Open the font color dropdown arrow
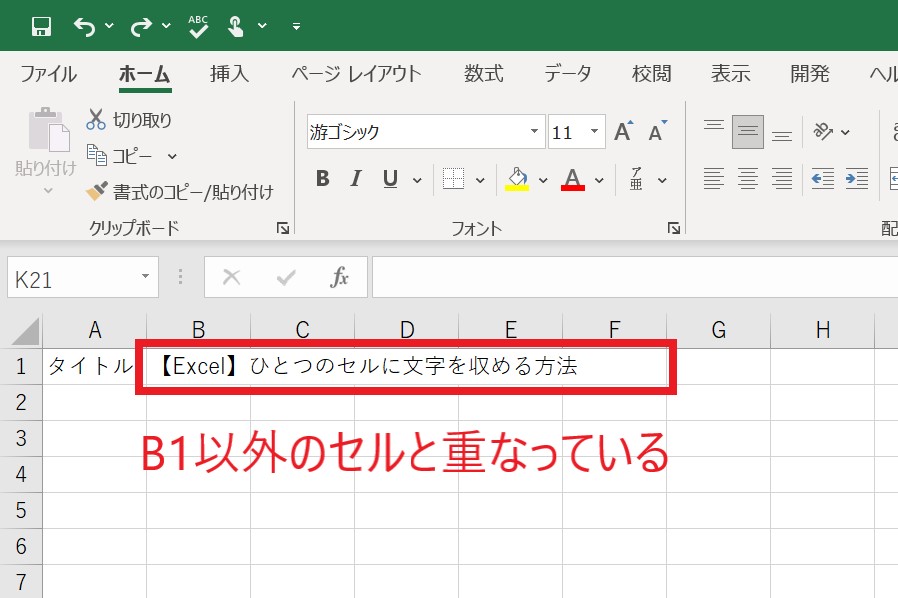898x598 pixels. coord(599,180)
